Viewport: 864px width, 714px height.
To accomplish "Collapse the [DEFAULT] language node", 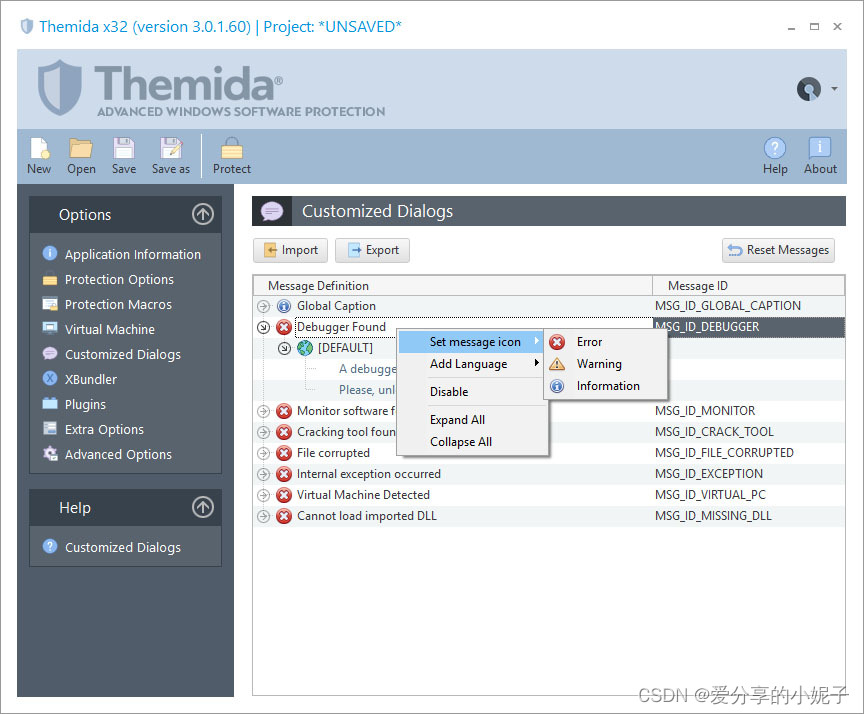I will (284, 348).
